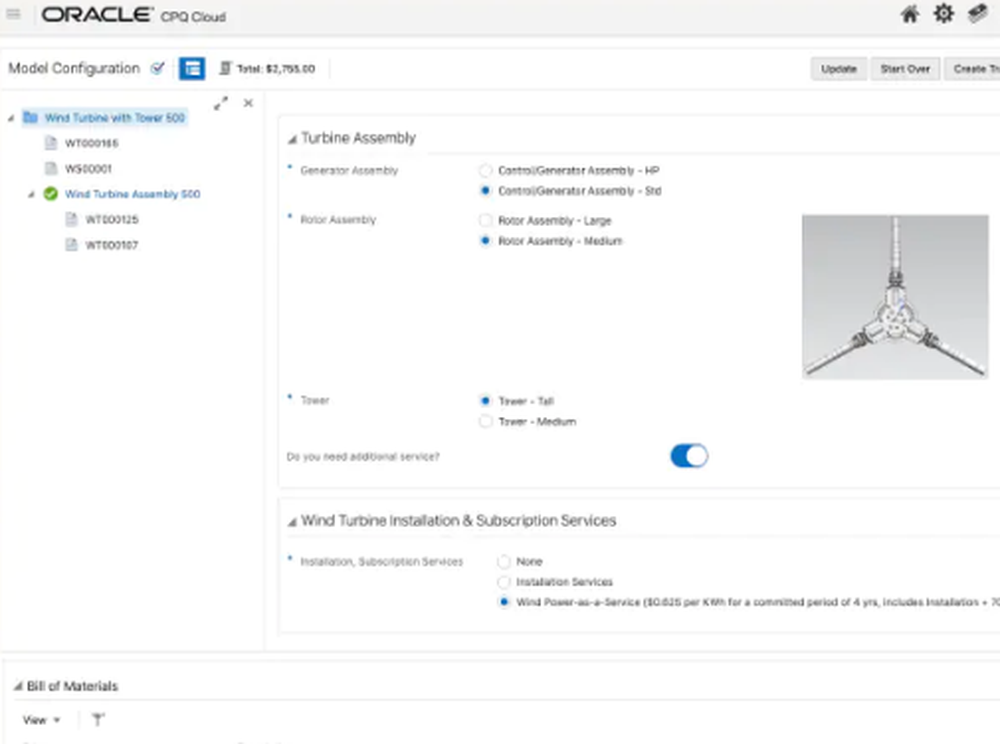Click document icon next to WT000107
1000x744 pixels.
(x=71, y=245)
